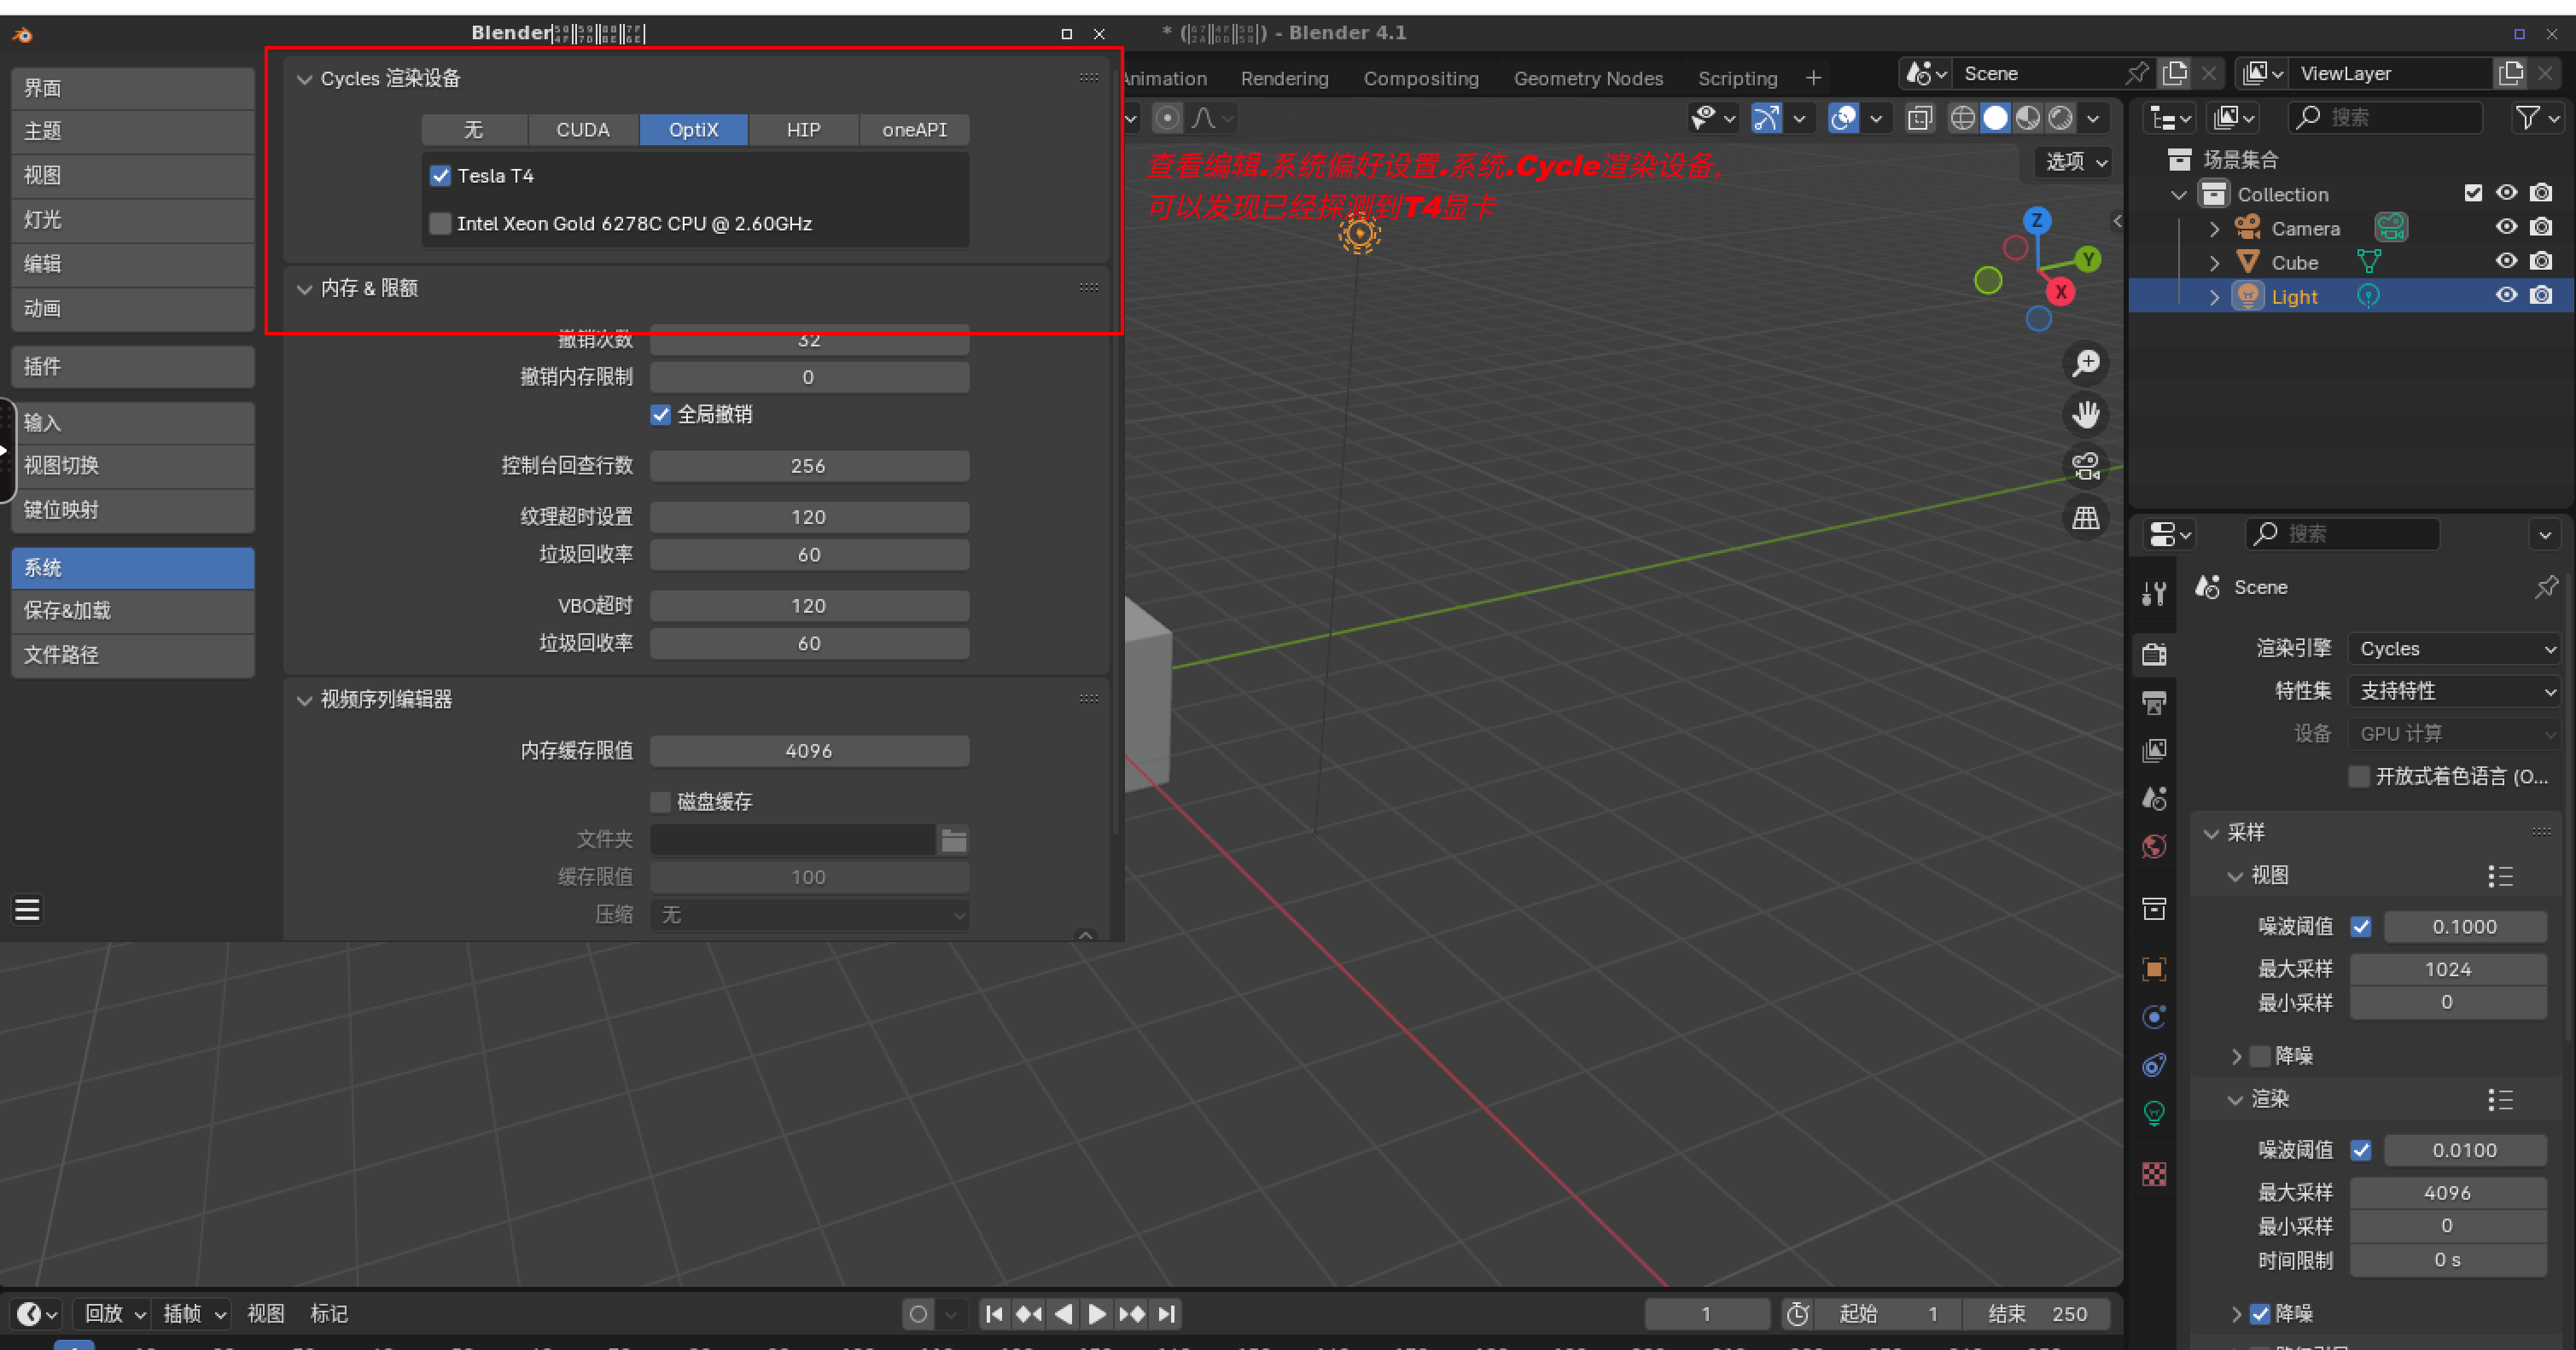Select the CUDA render device button
The width and height of the screenshot is (2576, 1350).
point(583,130)
